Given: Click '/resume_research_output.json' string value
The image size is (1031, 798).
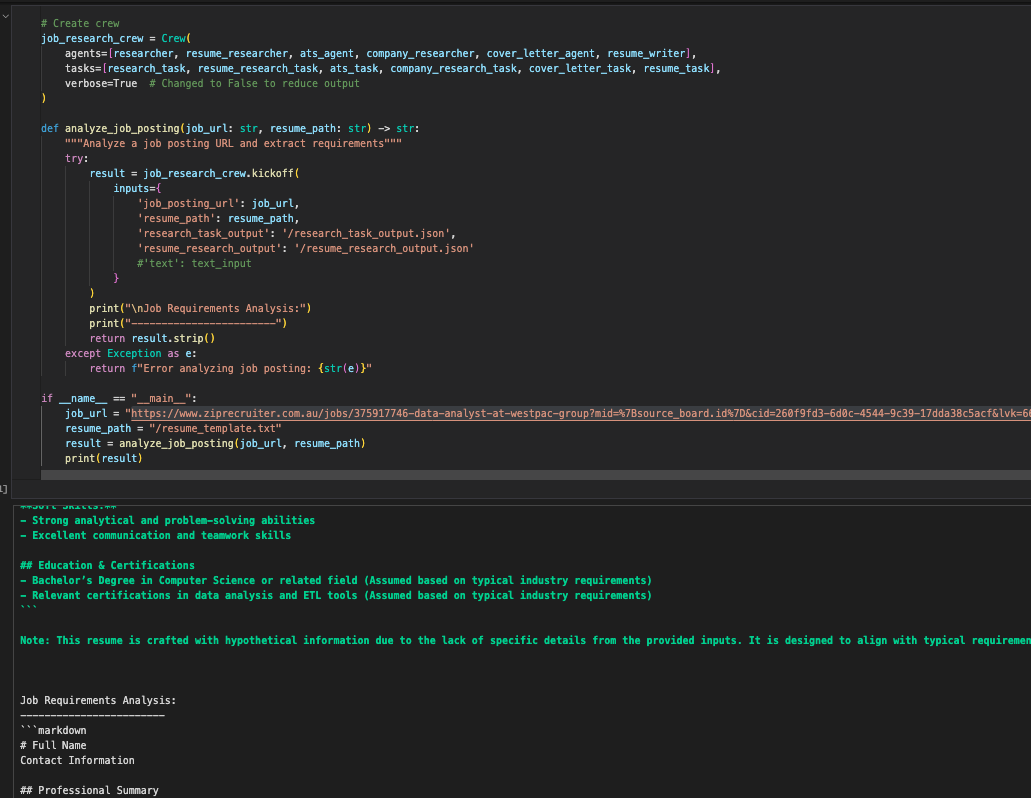Looking at the screenshot, I should [384, 249].
